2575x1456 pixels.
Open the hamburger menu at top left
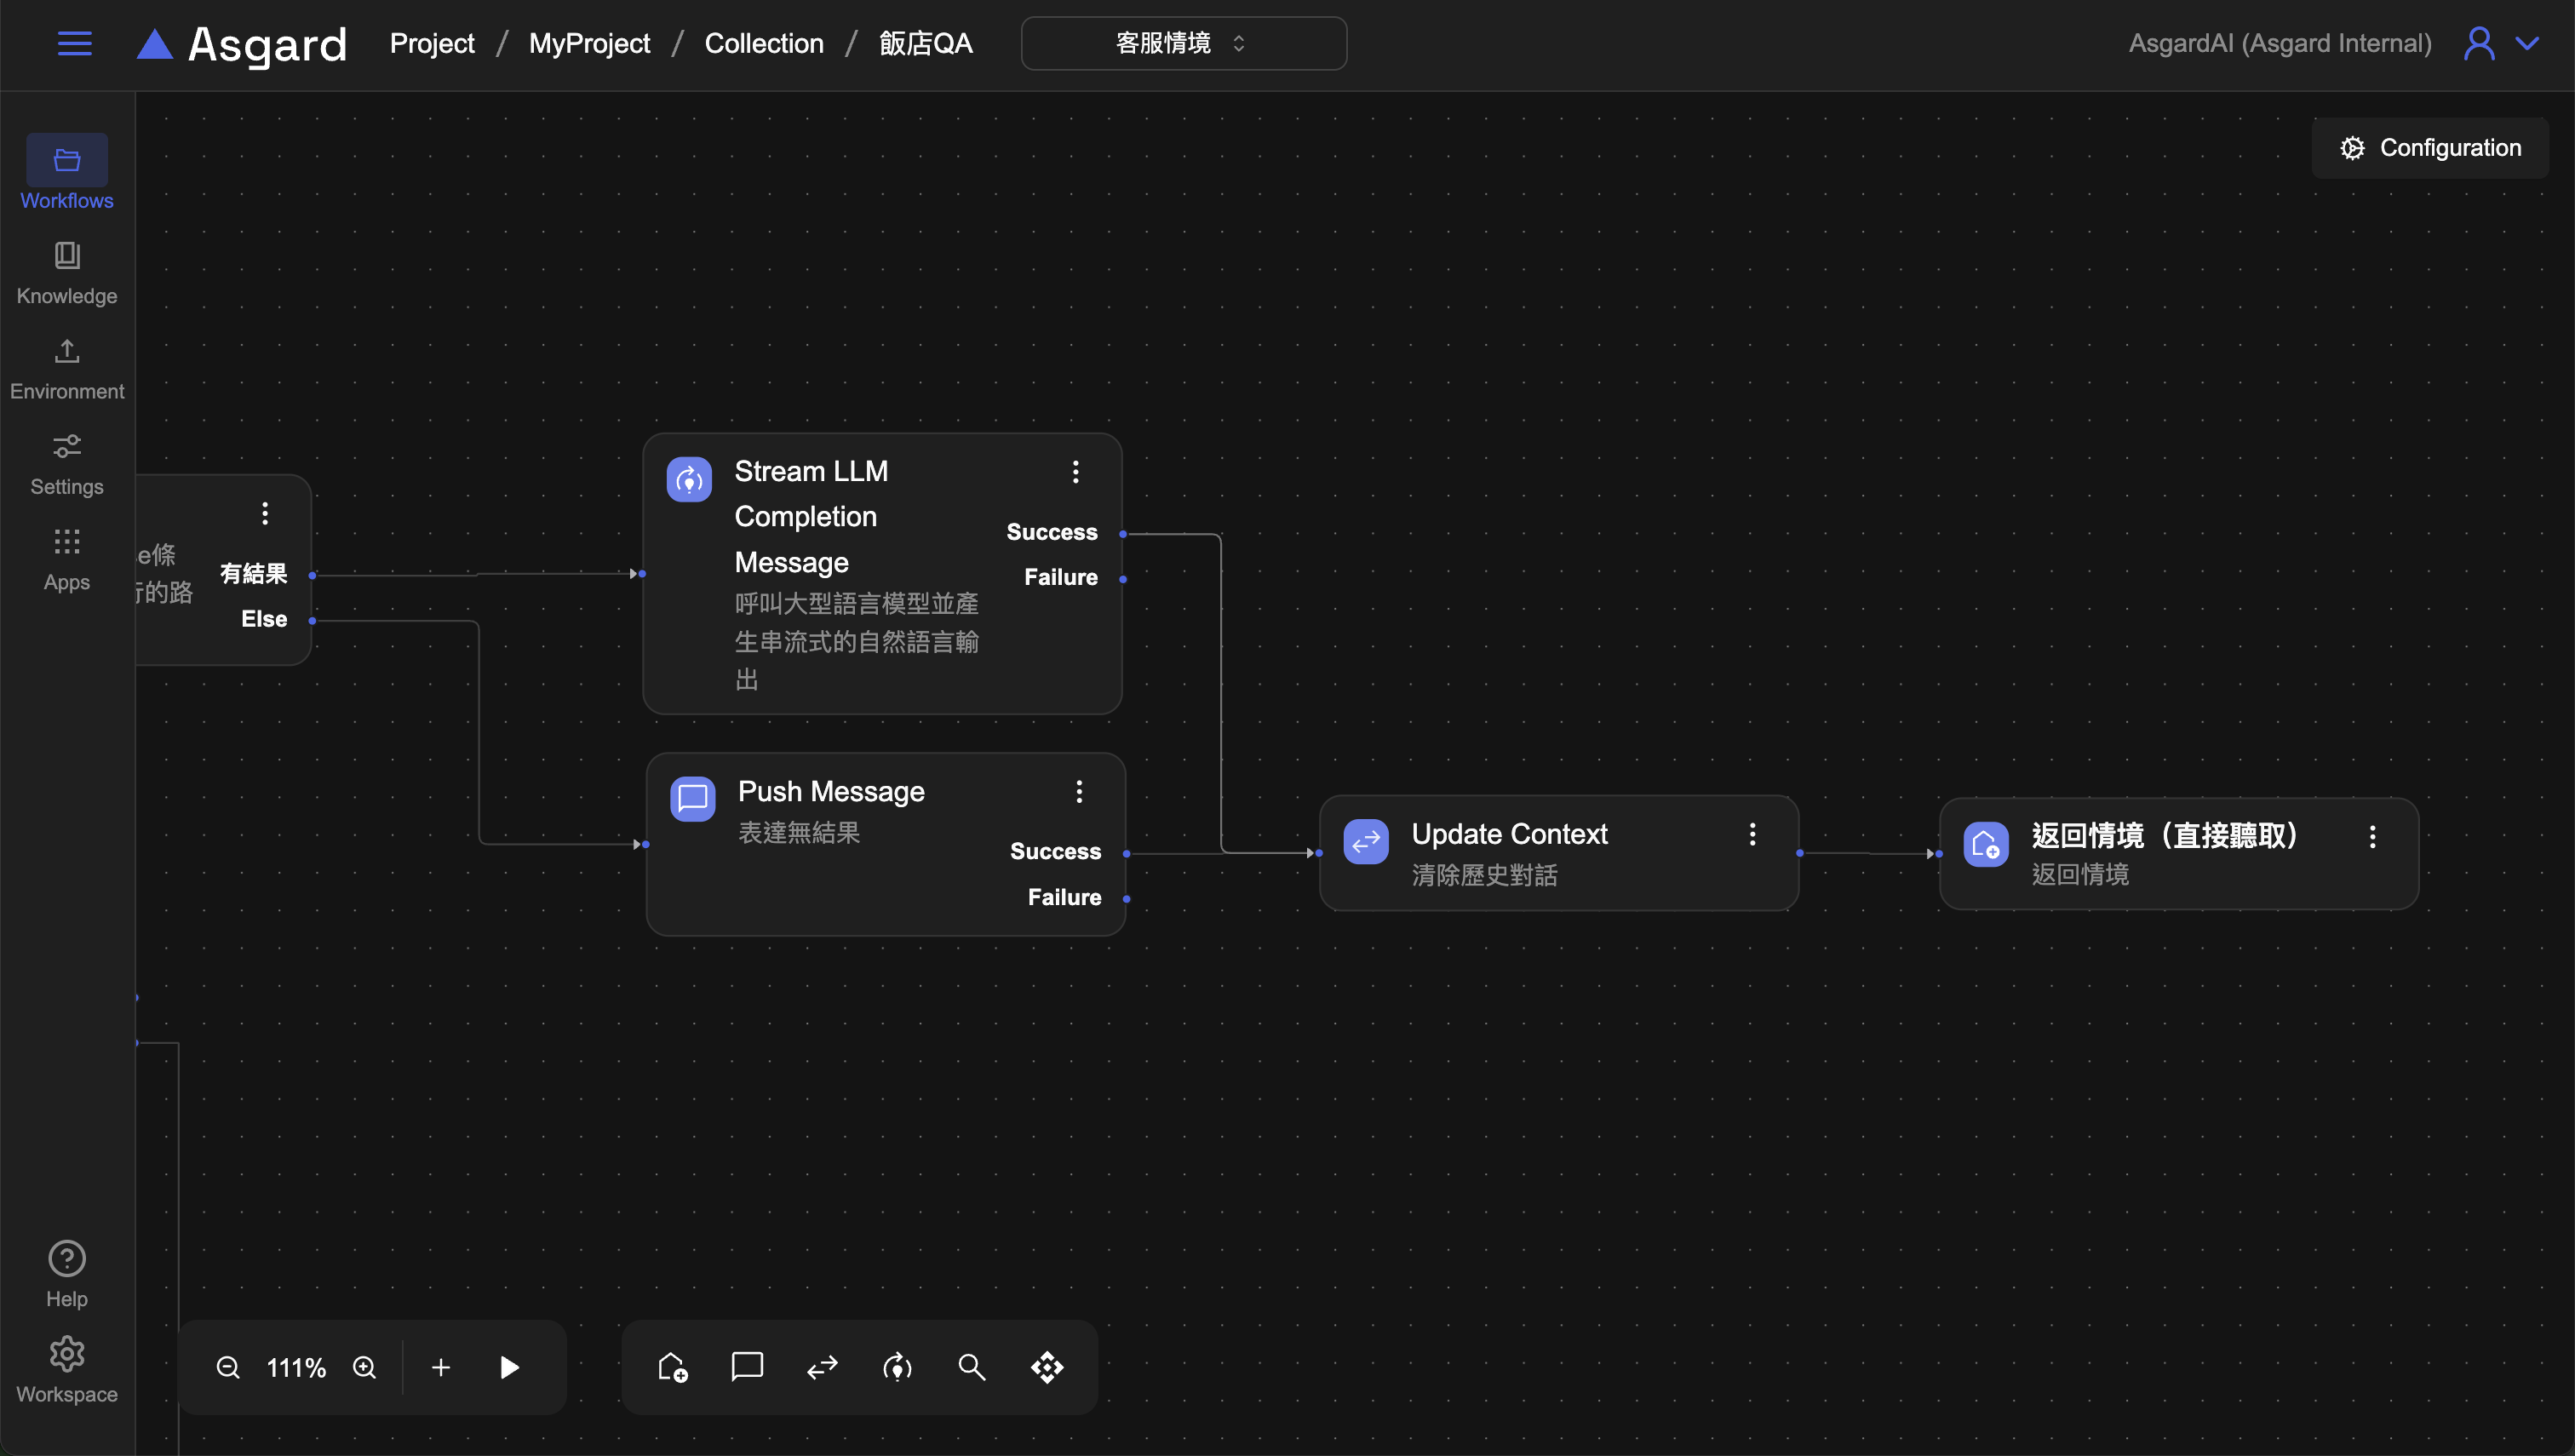75,43
